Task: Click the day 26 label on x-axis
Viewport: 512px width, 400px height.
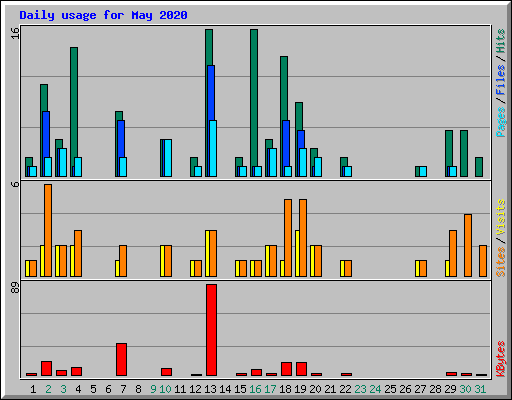Action: 405,389
